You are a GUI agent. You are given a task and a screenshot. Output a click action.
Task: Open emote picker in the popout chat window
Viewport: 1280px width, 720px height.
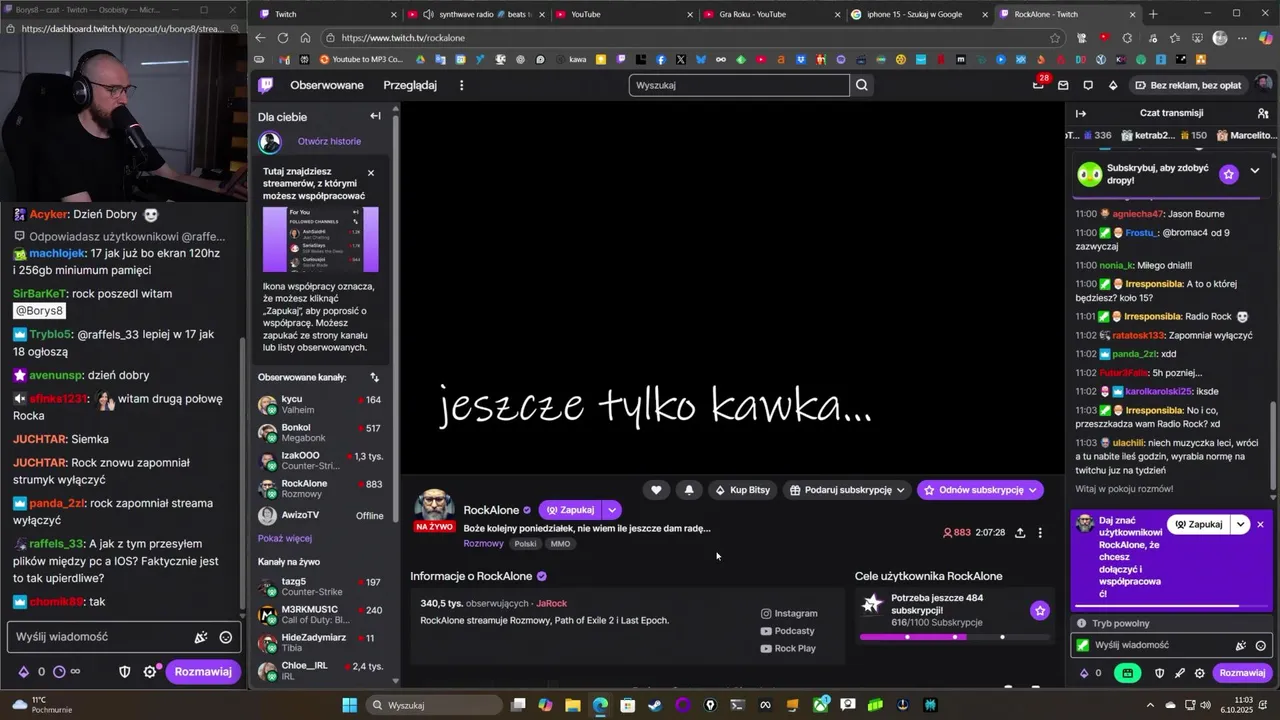coord(226,637)
